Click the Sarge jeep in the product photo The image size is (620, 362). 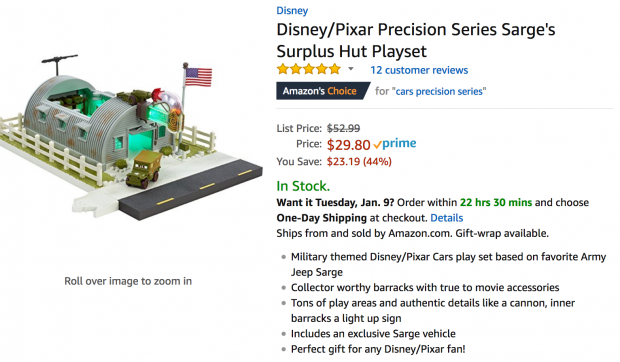tap(144, 168)
